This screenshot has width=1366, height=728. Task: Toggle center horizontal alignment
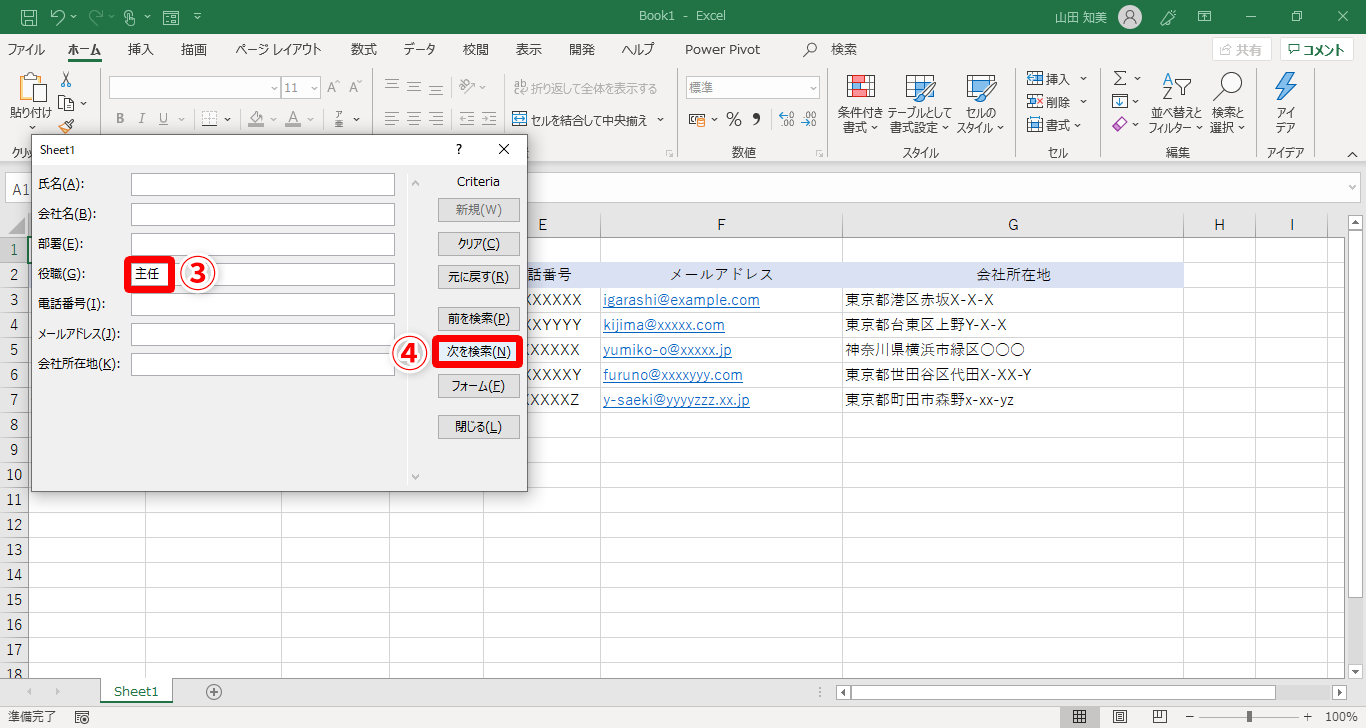[x=412, y=119]
